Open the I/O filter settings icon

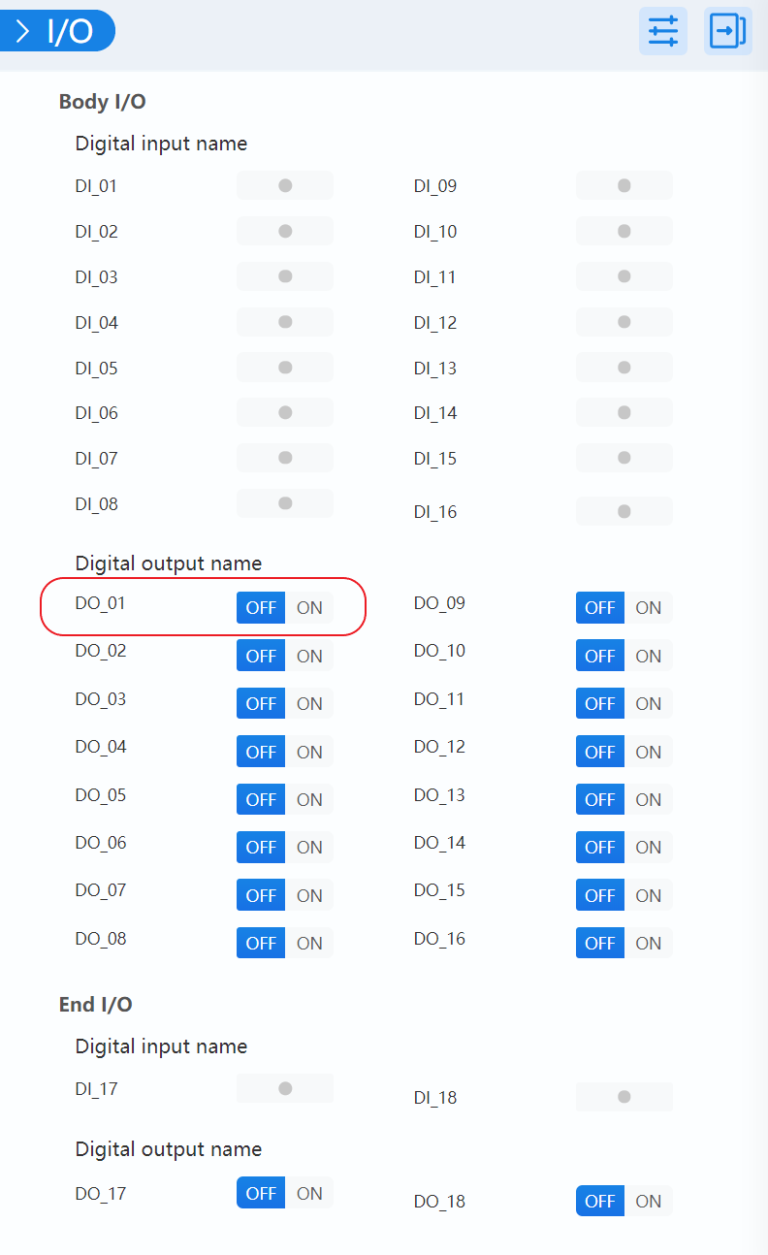click(x=663, y=31)
